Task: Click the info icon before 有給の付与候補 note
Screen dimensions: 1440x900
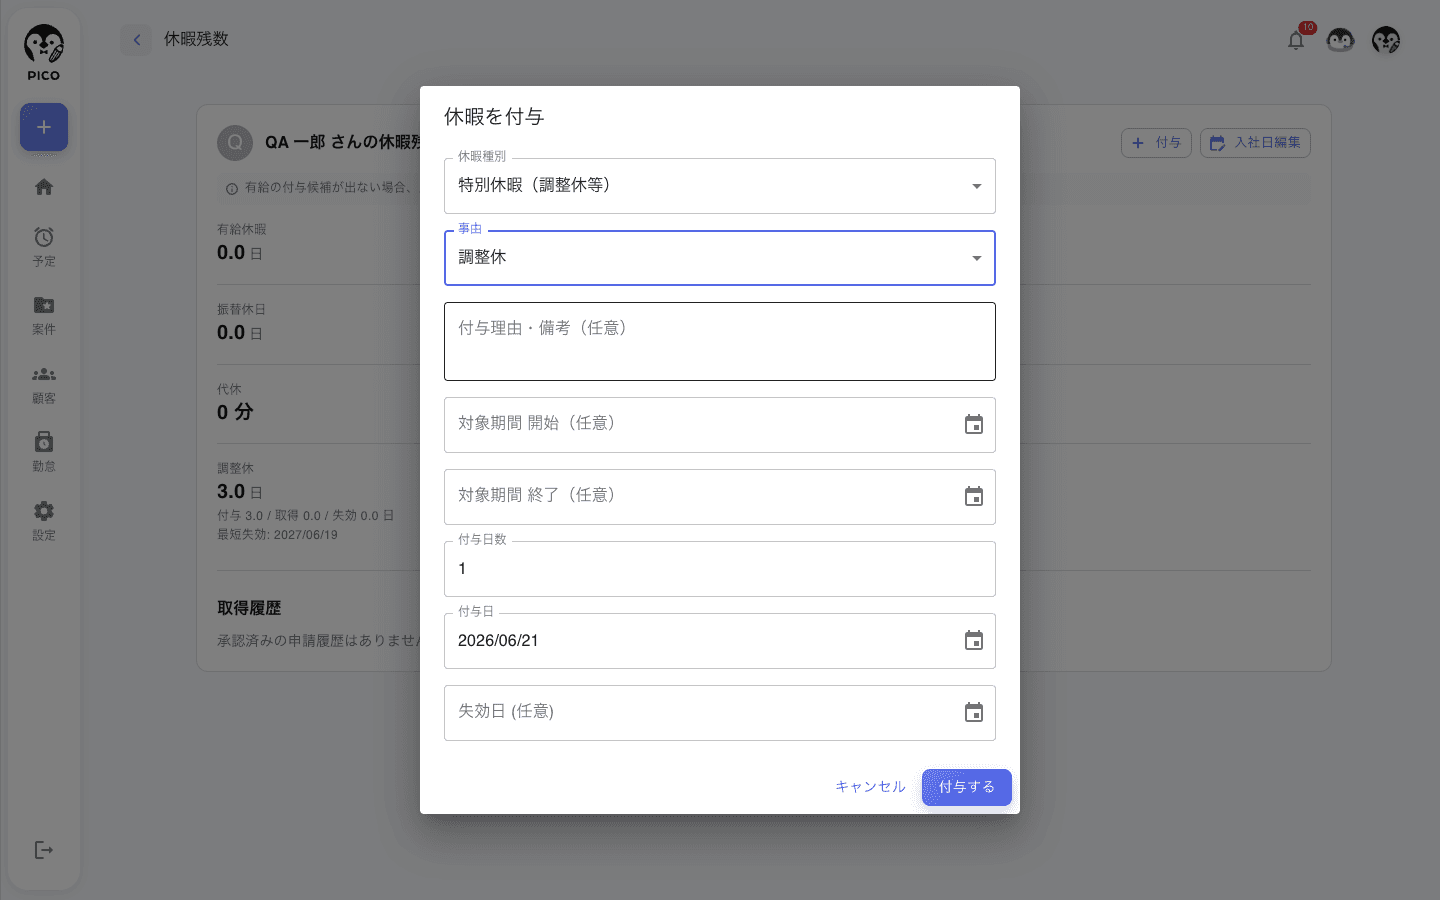Action: pyautogui.click(x=232, y=188)
